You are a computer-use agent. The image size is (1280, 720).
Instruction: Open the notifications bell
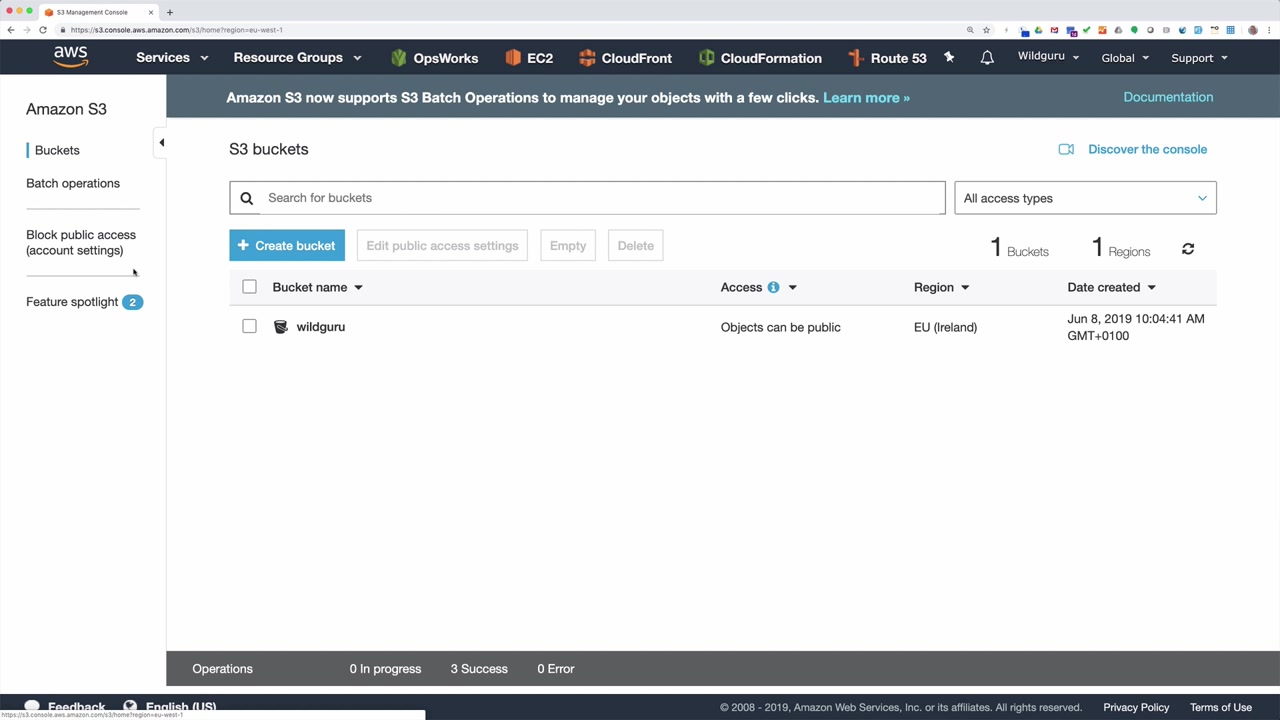(x=987, y=58)
